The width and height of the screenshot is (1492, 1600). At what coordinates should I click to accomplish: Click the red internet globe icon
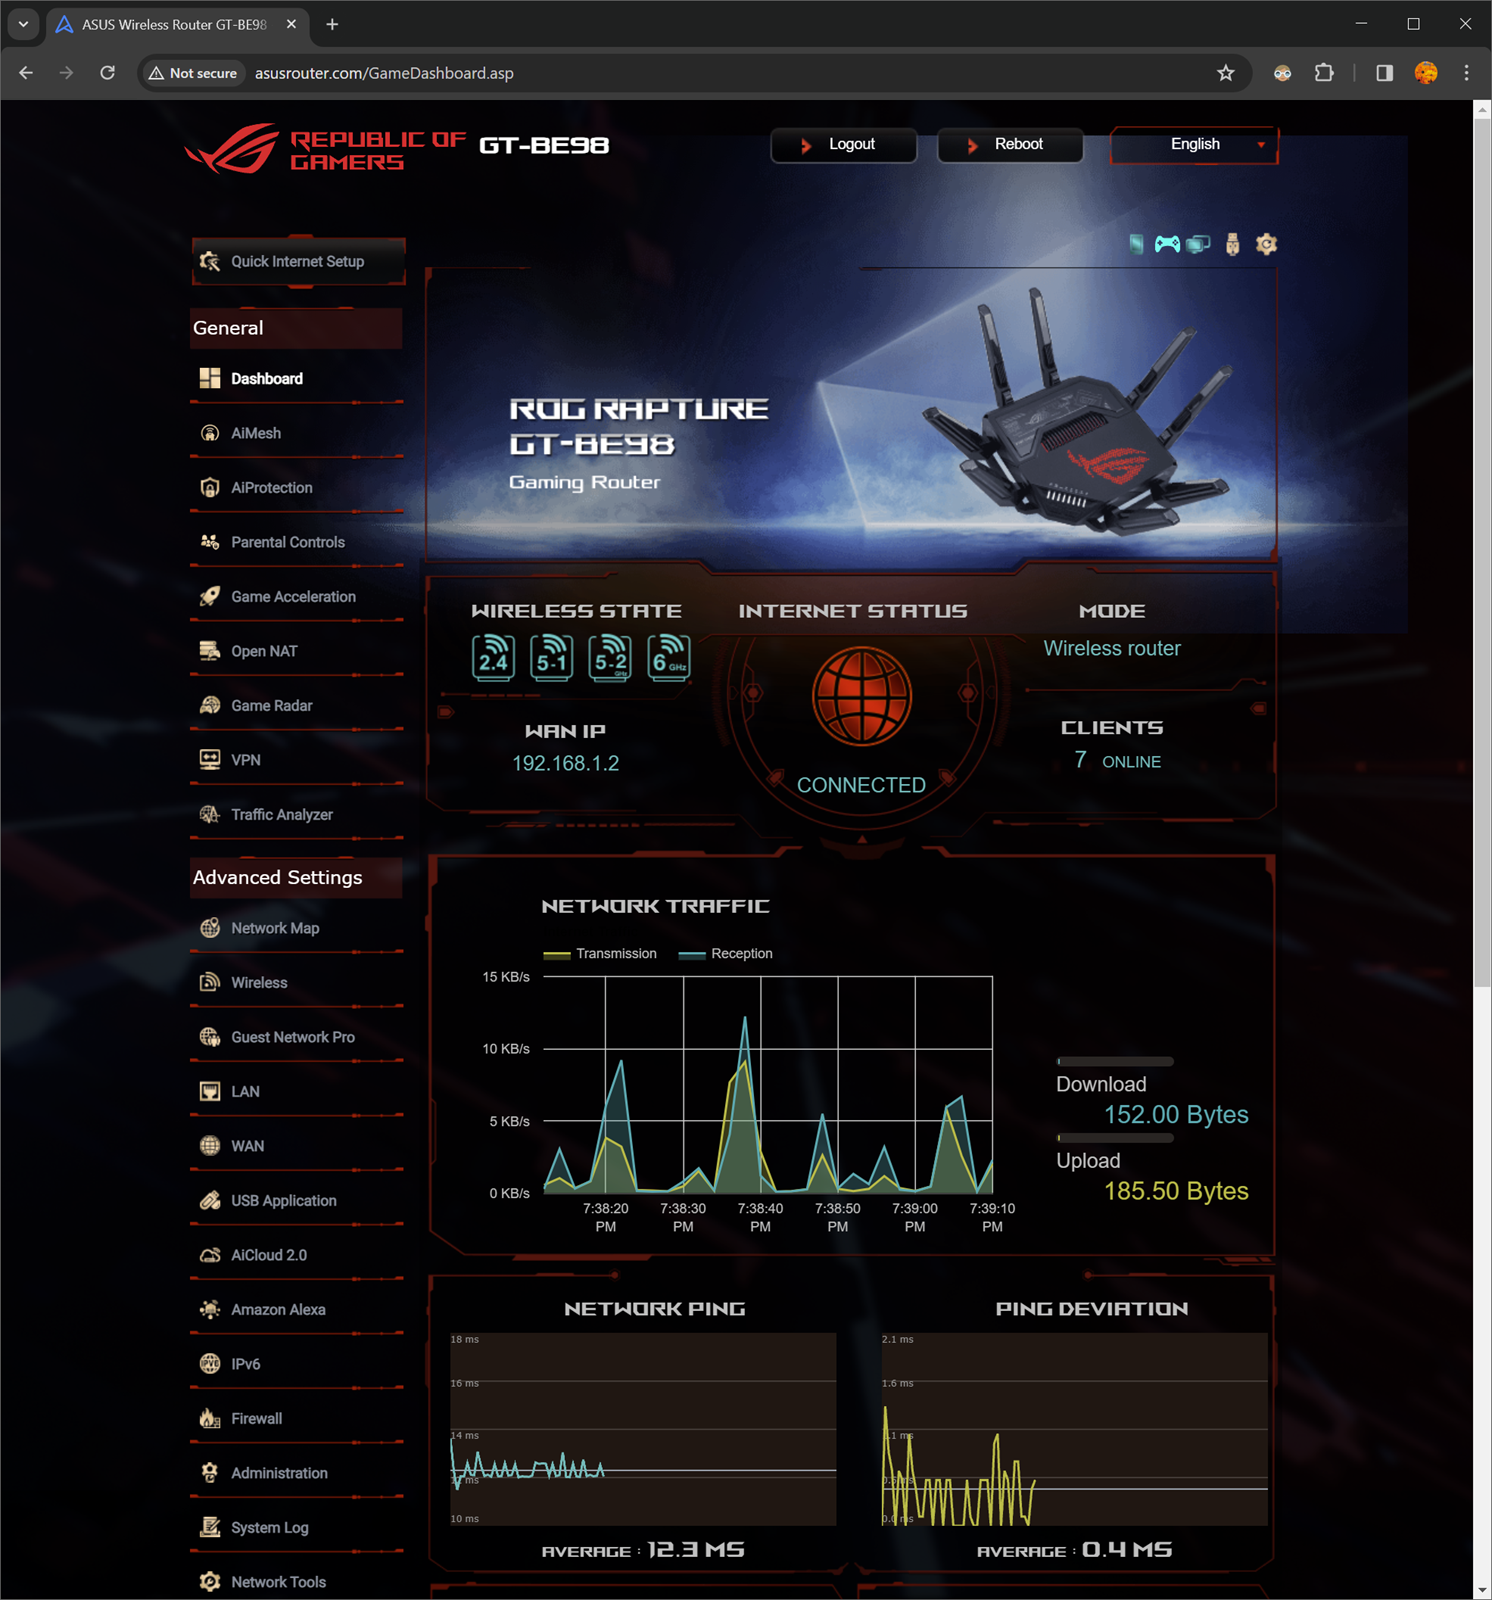862,696
